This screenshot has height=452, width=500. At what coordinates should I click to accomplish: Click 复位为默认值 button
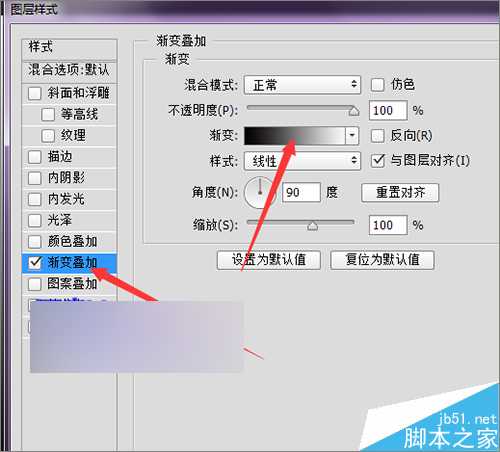[x=382, y=260]
